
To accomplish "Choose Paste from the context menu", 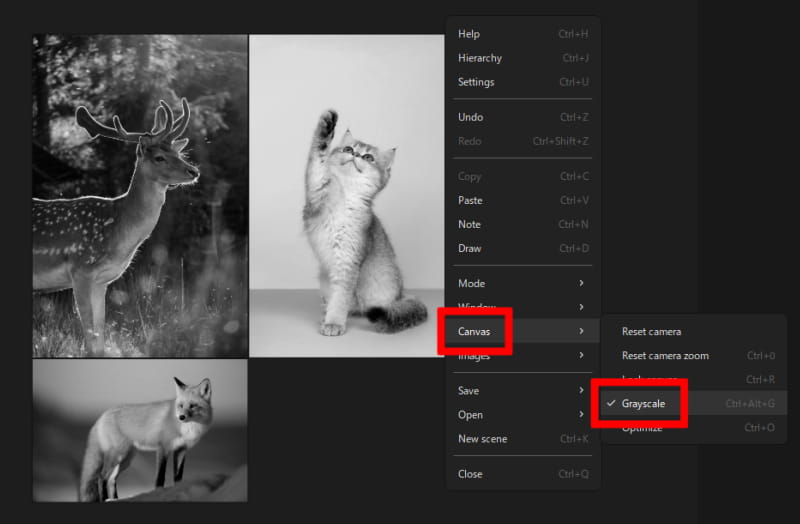I will coord(470,200).
